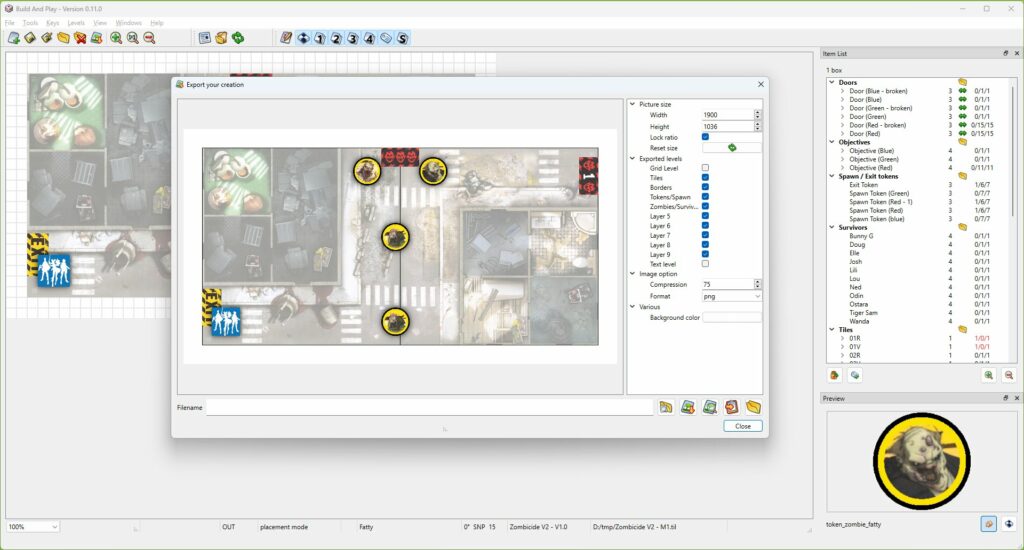Click Item List zoom in icon

(x=989, y=375)
